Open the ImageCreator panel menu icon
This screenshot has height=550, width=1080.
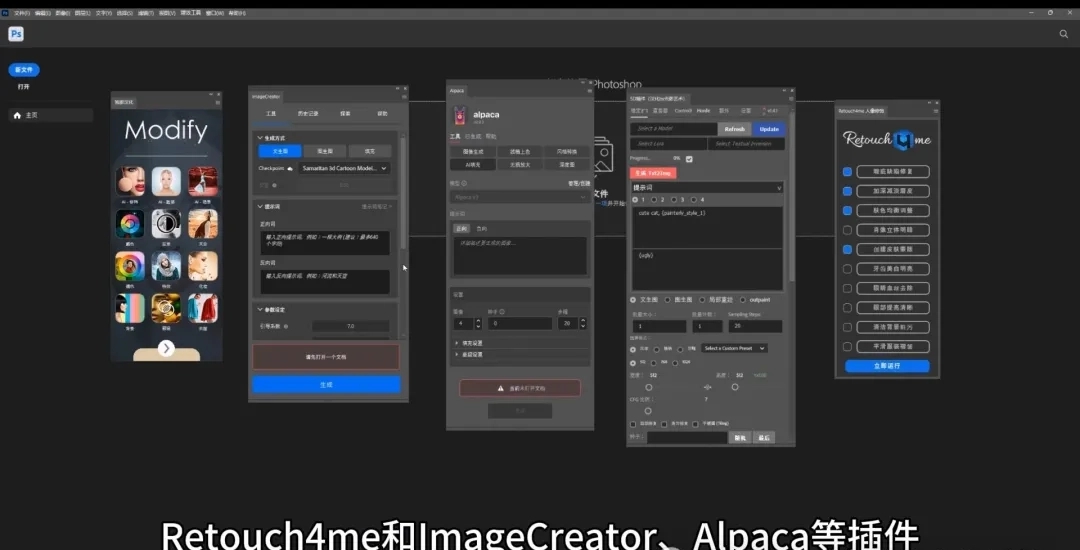404,96
